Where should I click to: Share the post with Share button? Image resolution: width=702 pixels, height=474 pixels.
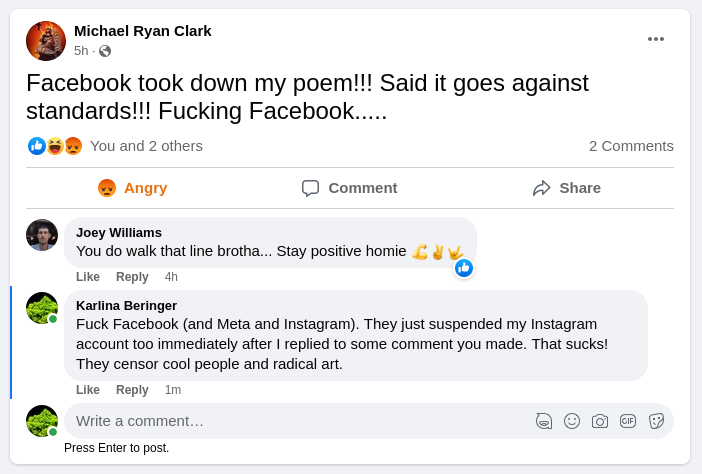[x=566, y=188]
